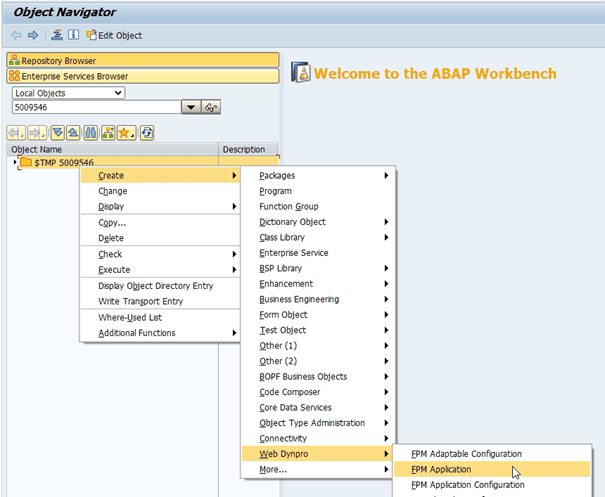605x497 pixels.
Task: Click the display object list hierarchy icon
Action: tap(57, 35)
